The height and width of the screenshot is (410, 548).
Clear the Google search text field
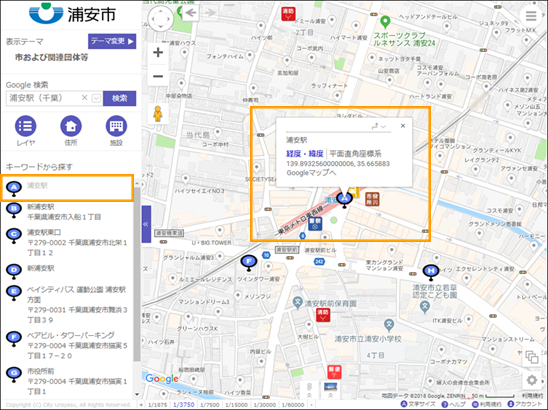point(84,98)
